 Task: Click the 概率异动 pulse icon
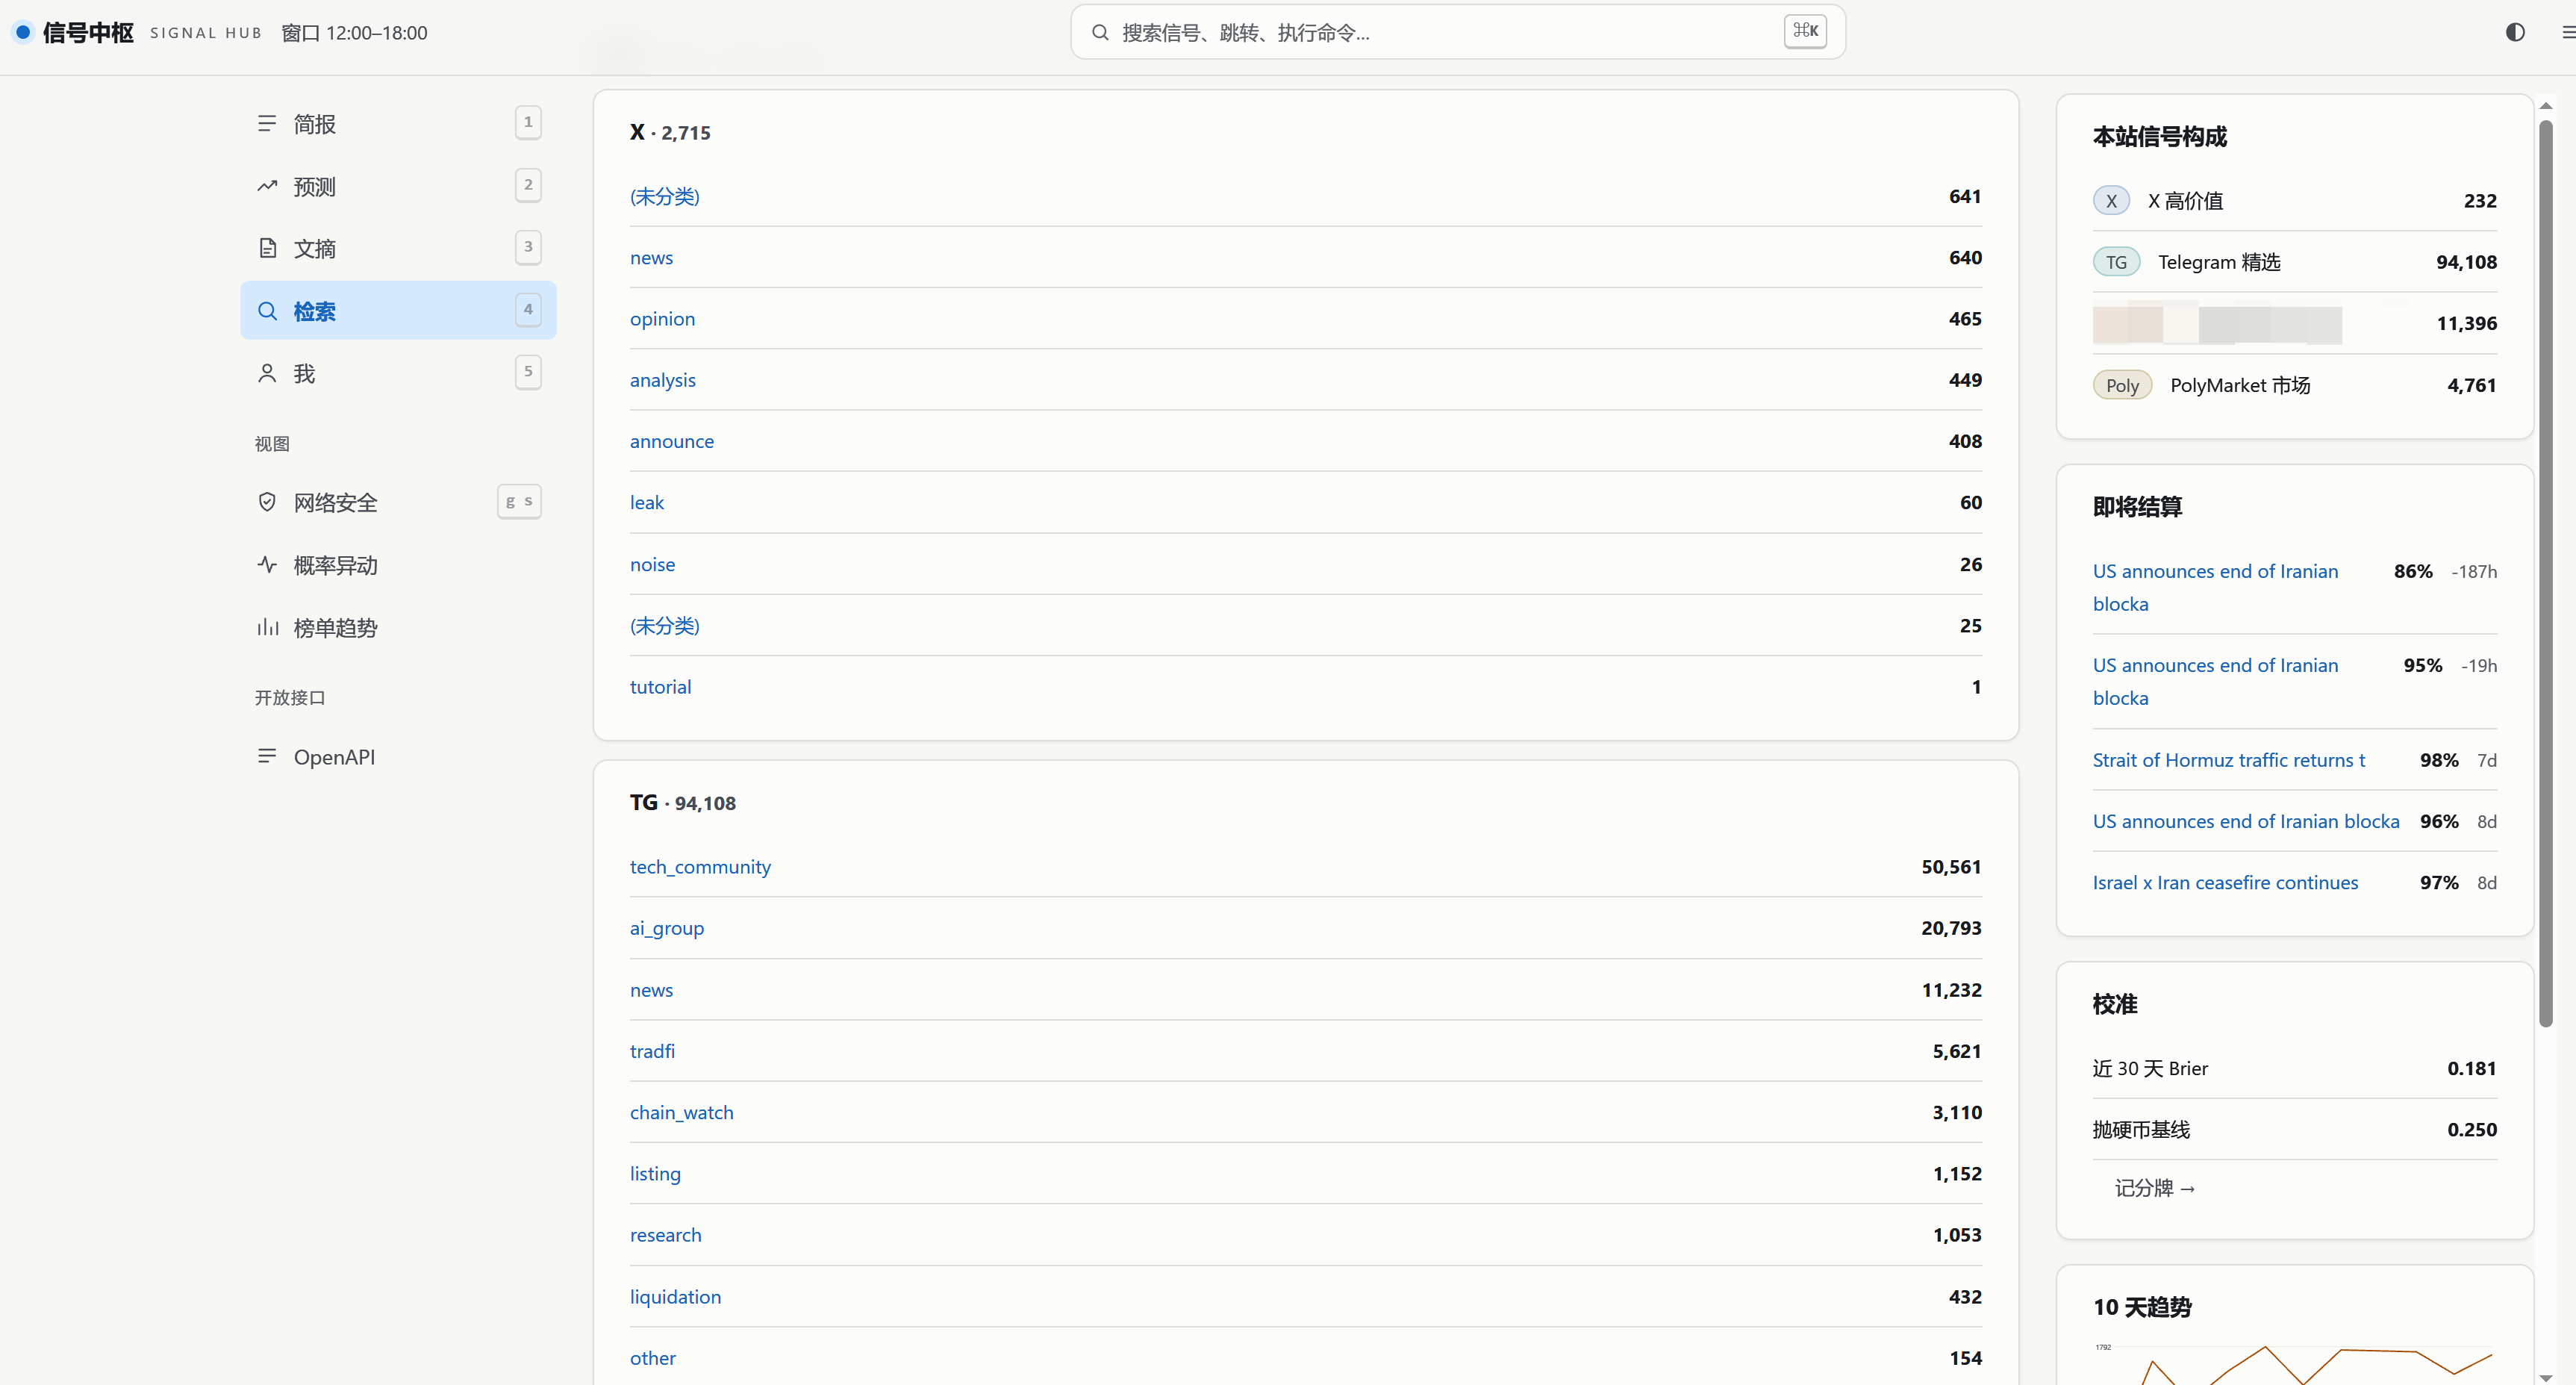coord(267,564)
